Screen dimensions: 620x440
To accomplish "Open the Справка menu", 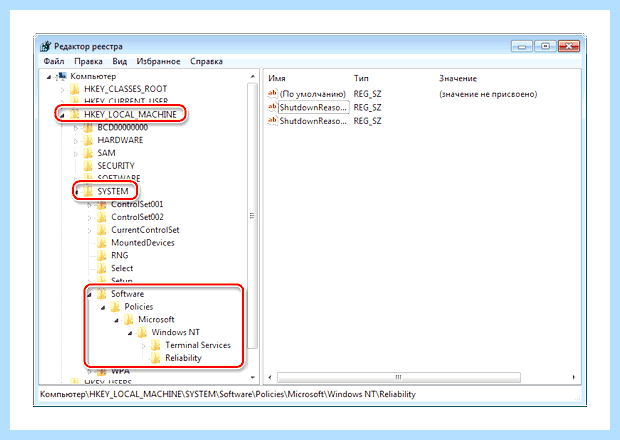I will 206,61.
